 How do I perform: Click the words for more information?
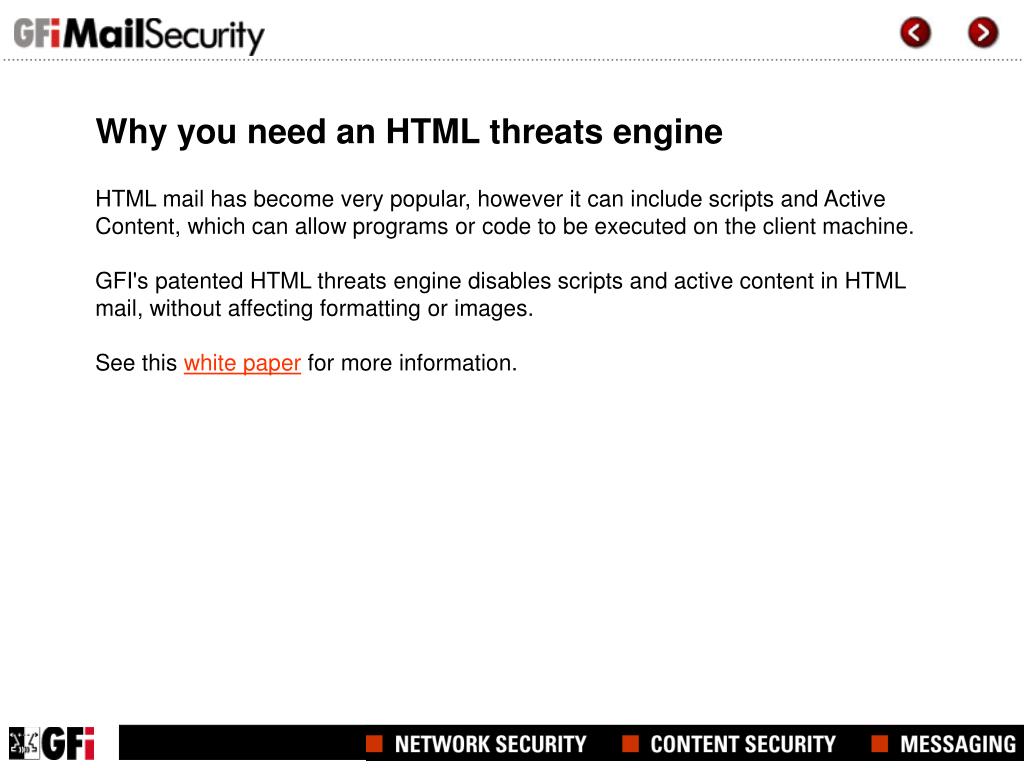tap(412, 362)
